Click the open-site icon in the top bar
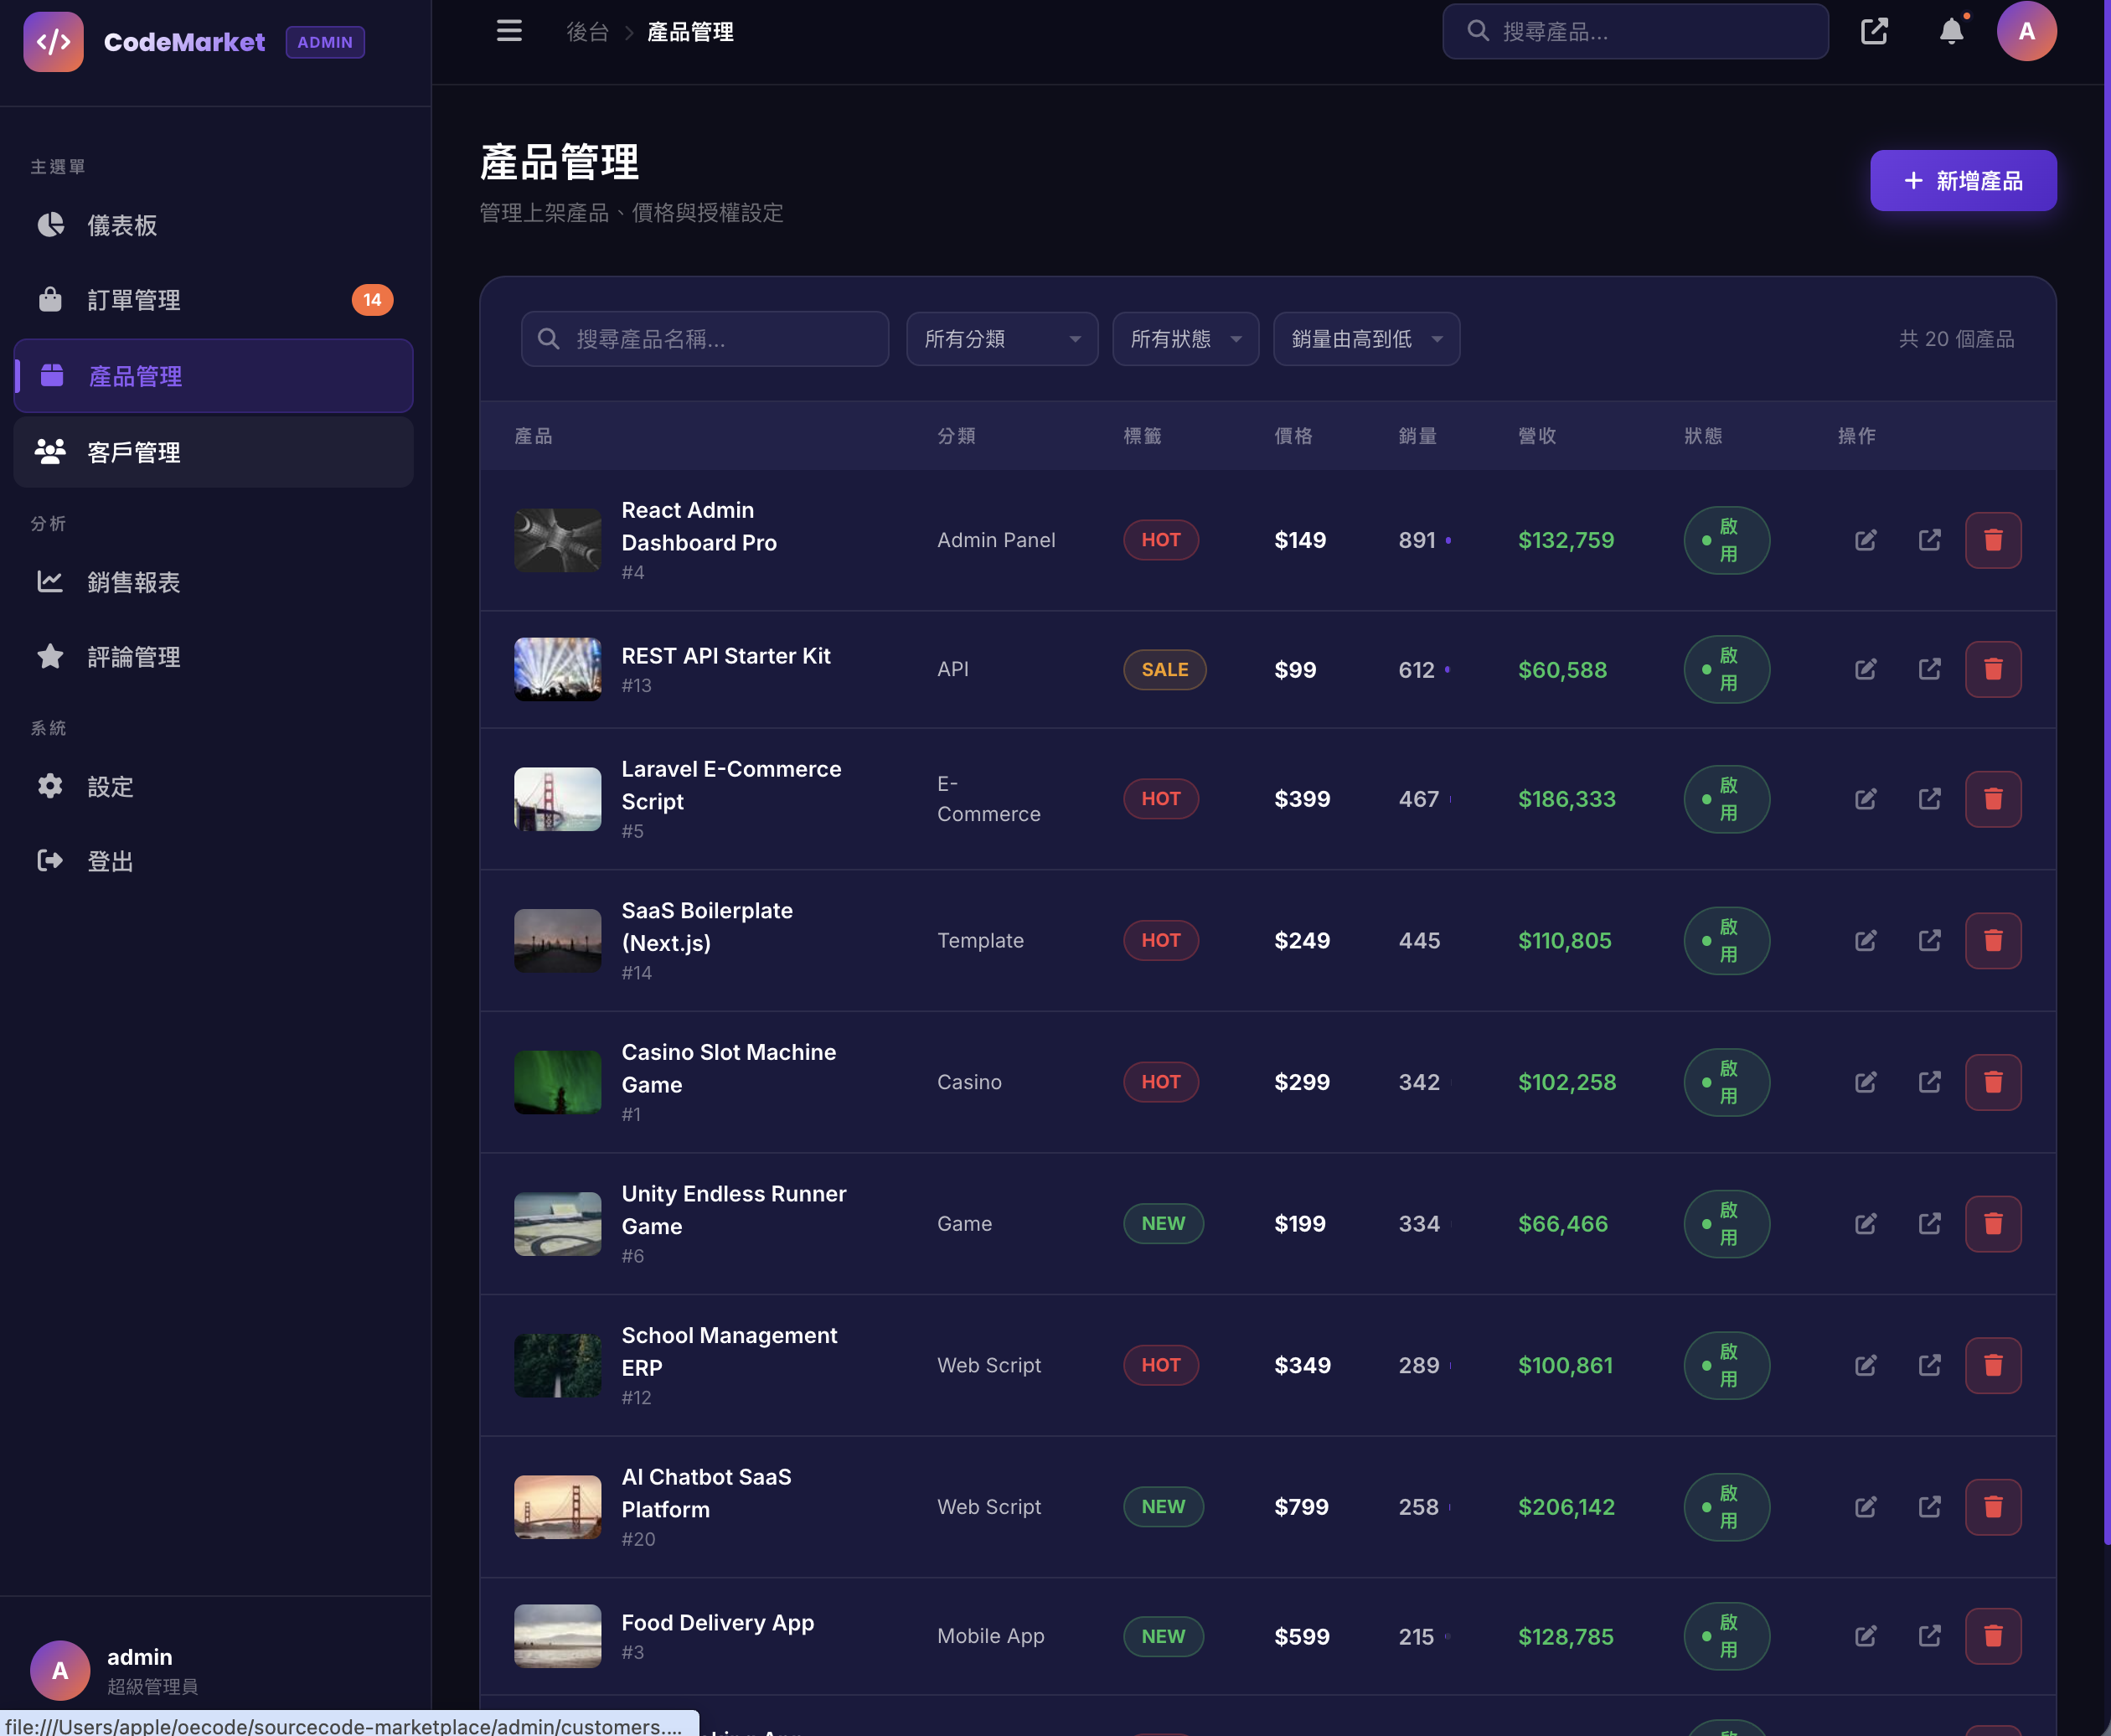Screen dimensions: 2111x1736 coord(1874,31)
